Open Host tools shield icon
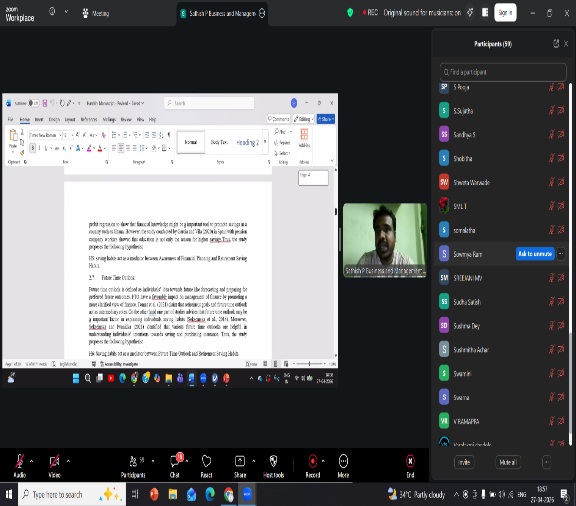Screen dimensions: 576x506 pos(273,461)
